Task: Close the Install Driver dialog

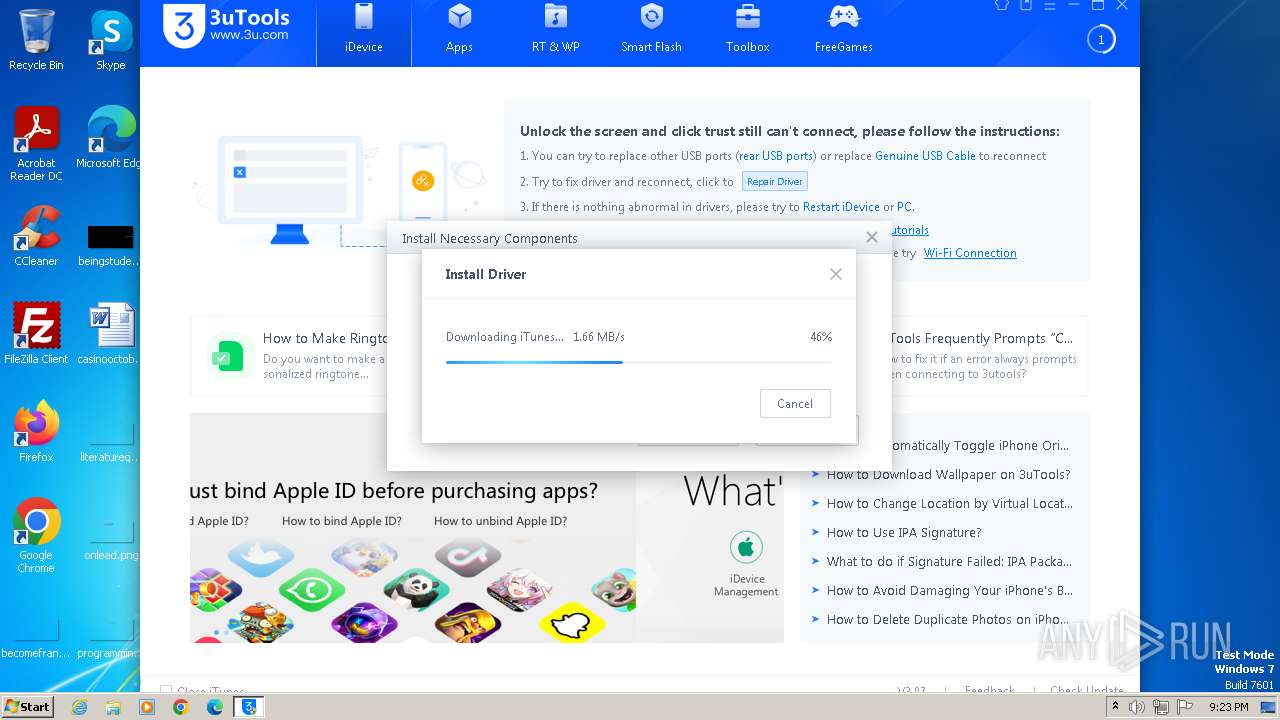Action: (x=836, y=274)
